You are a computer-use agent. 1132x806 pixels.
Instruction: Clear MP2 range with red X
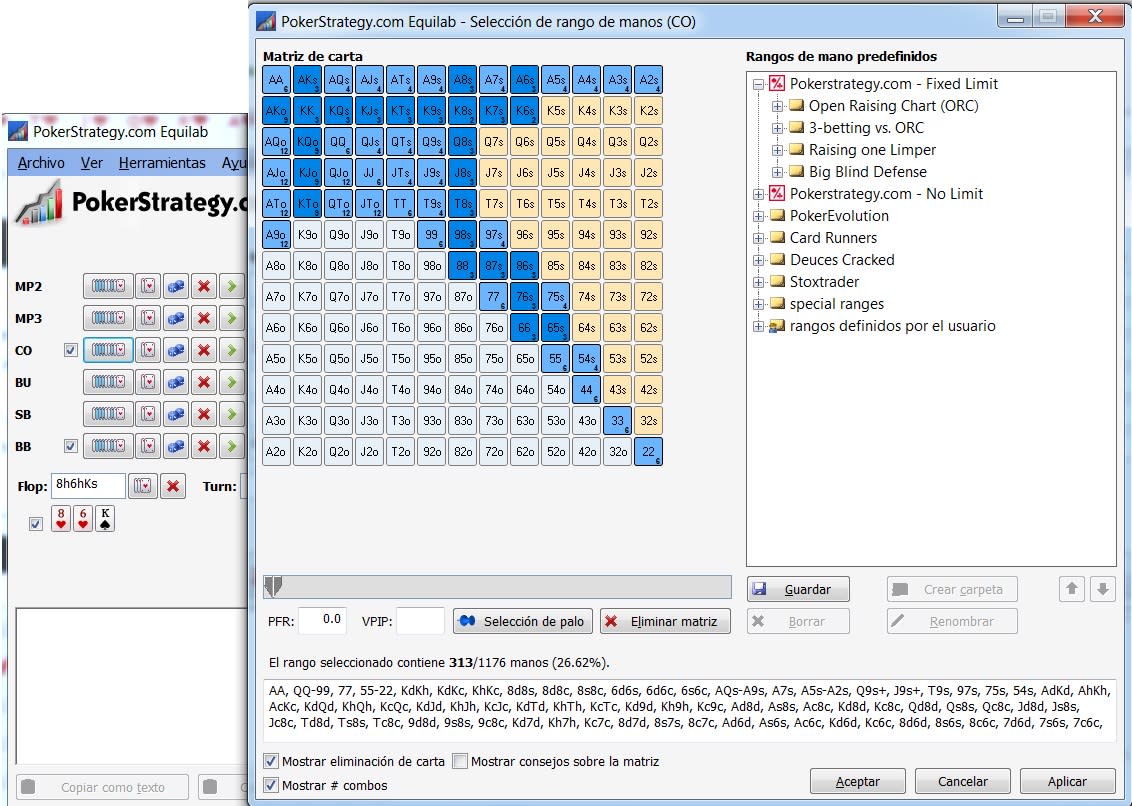tap(204, 286)
